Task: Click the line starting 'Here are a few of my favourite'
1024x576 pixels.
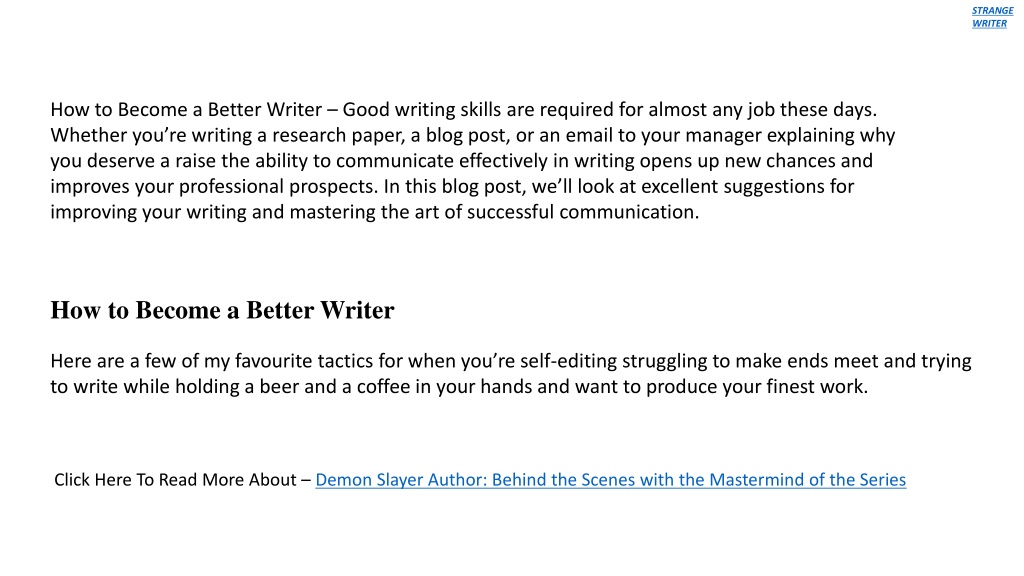Action: (511, 361)
